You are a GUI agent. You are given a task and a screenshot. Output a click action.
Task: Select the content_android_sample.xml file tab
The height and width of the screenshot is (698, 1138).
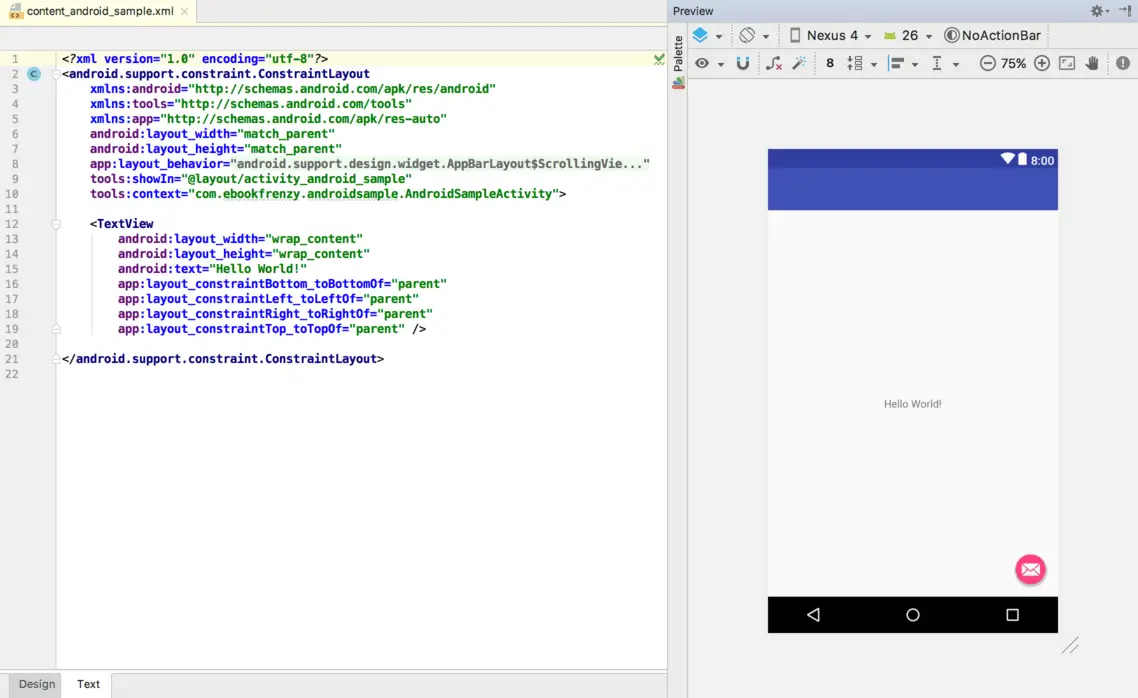point(99,12)
